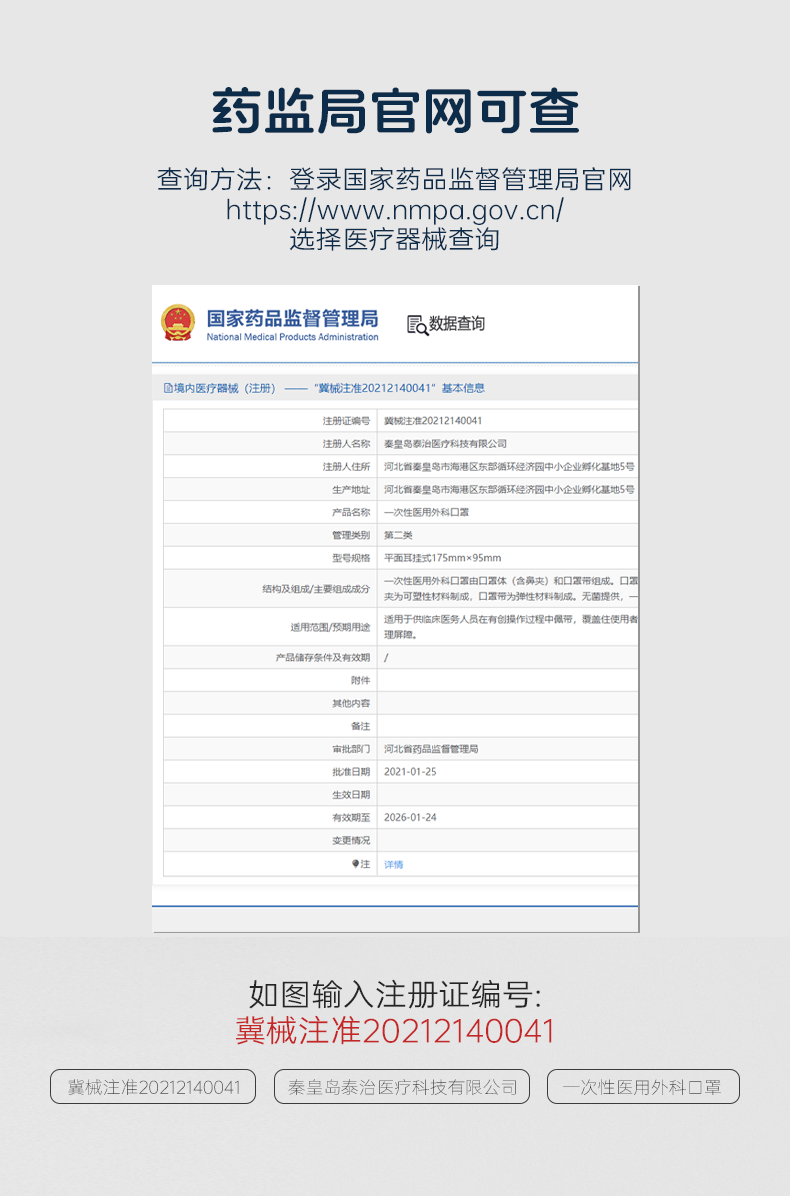This screenshot has width=790, height=1196.
Task: Click the 冀械注准20212140041 rounded tag at bottom
Action: 153,1087
